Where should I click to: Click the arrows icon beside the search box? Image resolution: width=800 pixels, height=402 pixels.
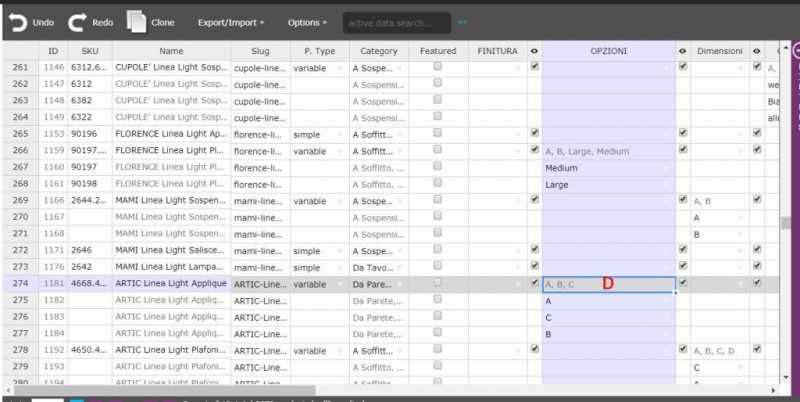point(462,21)
